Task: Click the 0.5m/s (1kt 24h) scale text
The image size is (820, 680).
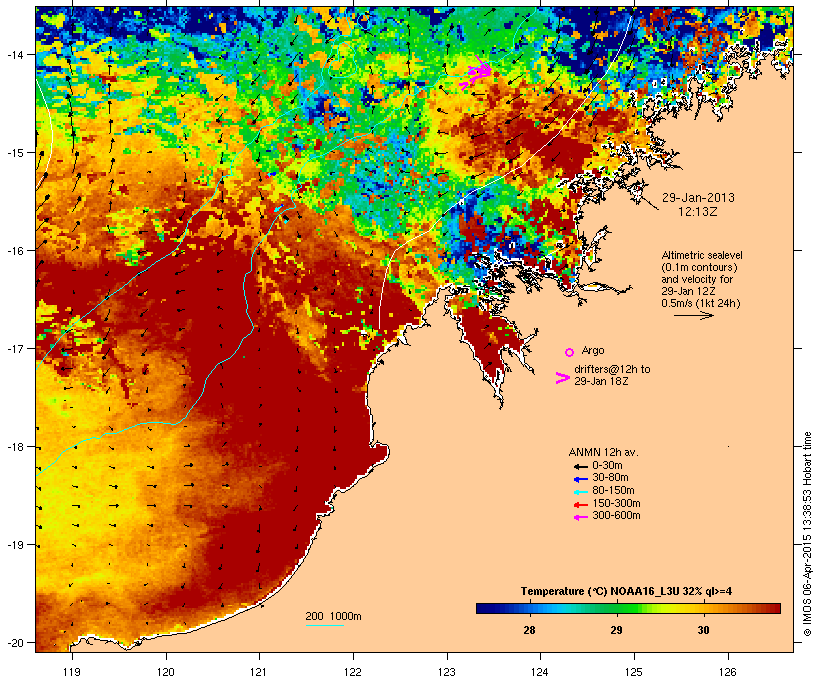Action: pos(701,303)
